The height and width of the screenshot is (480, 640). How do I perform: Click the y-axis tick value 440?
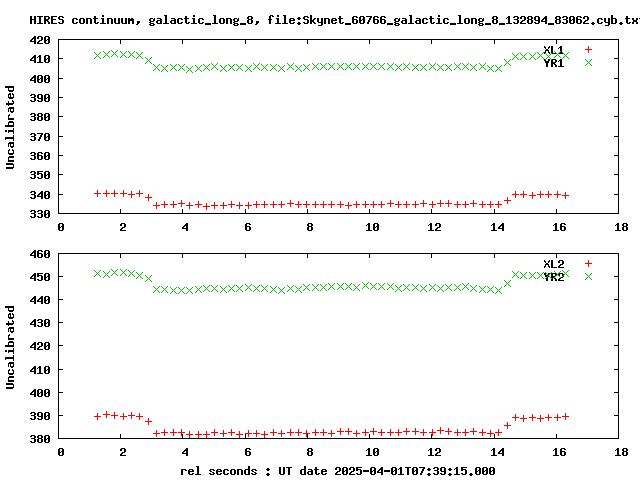40,300
